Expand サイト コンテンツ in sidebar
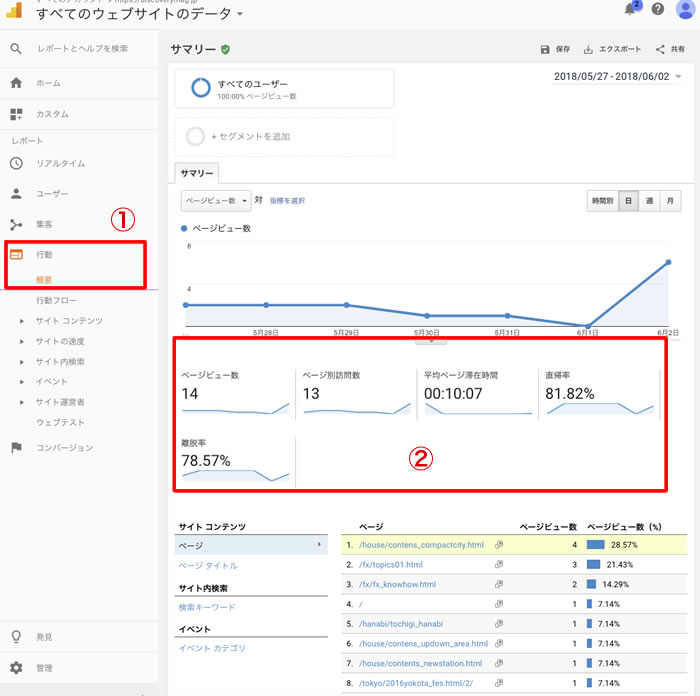Viewport: 700px width, 696px height. tap(68, 321)
